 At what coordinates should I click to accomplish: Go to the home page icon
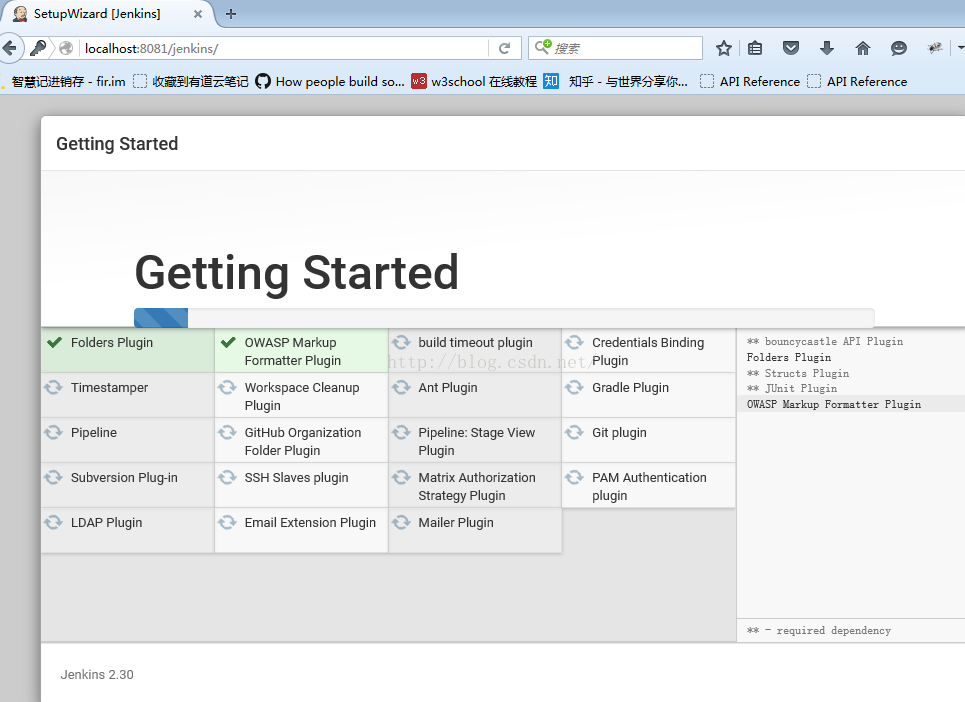click(x=863, y=48)
